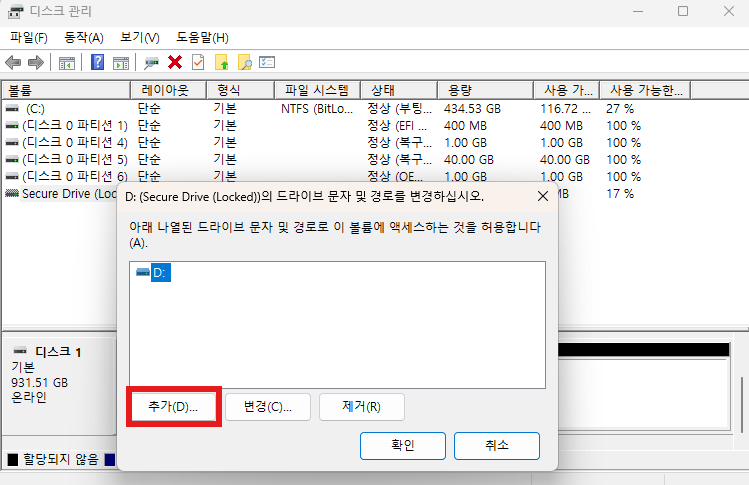Select the D: entry in the dialog list
Screen dimensions: 749x485
click(x=161, y=272)
